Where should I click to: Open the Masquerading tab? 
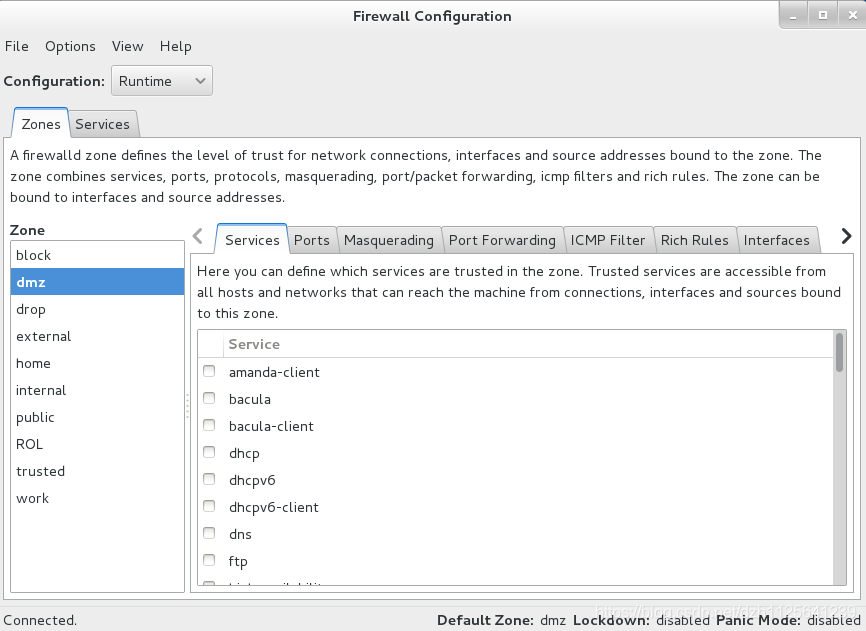[389, 240]
